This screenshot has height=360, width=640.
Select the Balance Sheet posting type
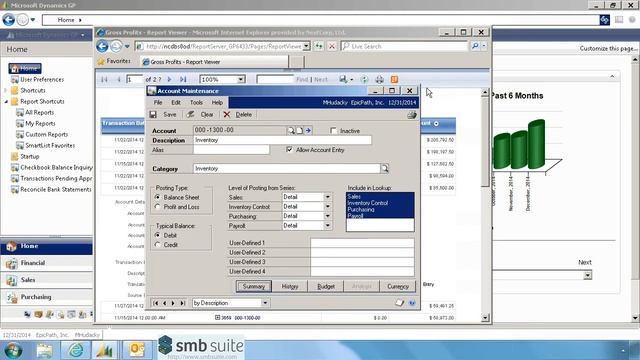158,197
